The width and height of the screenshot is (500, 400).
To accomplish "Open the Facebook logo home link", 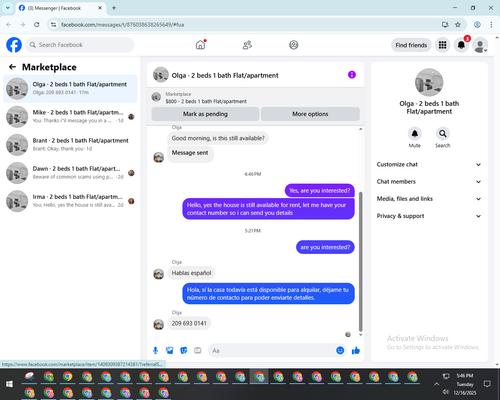I will tap(14, 45).
